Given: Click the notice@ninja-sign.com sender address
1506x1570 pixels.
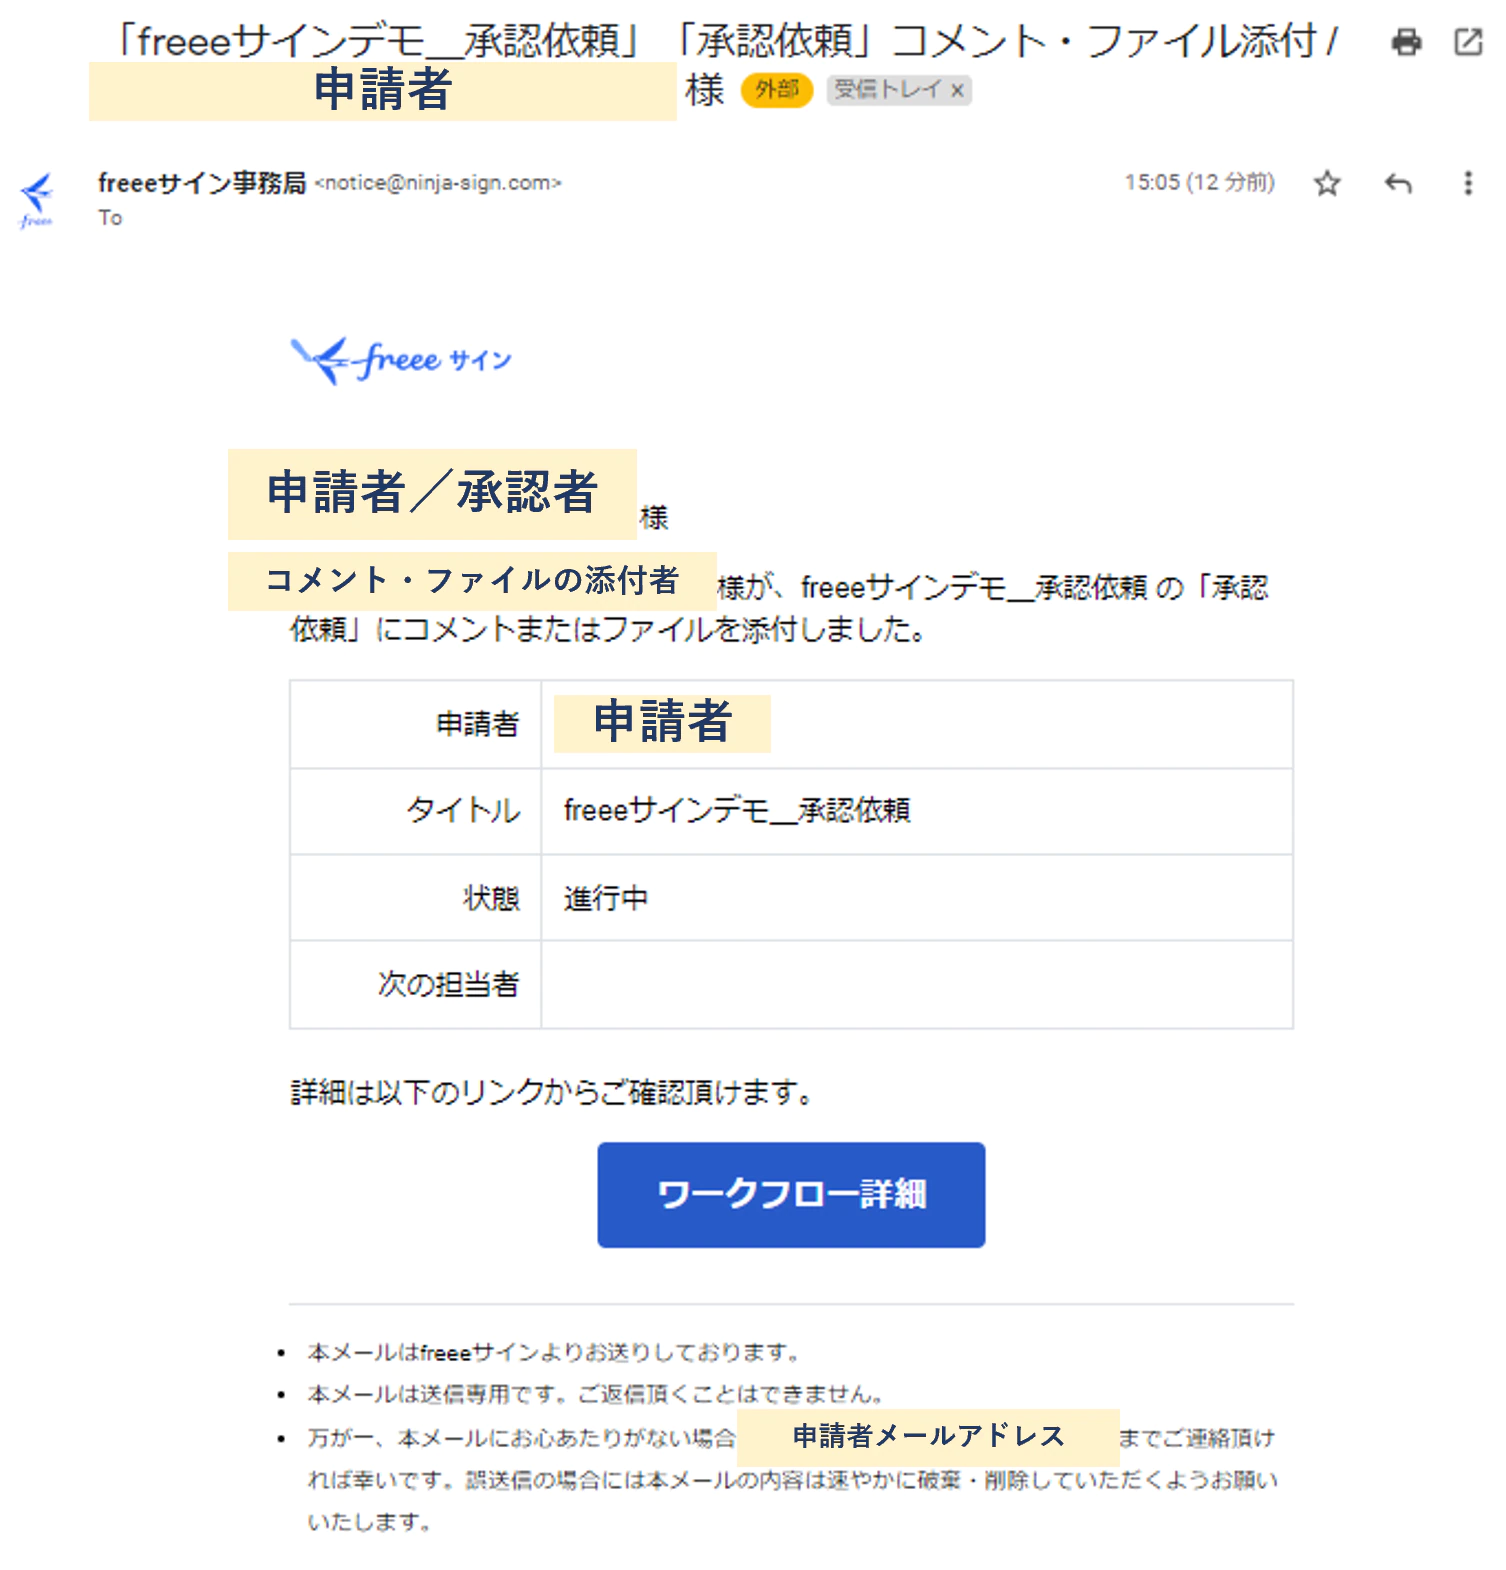Looking at the screenshot, I should 438,183.
